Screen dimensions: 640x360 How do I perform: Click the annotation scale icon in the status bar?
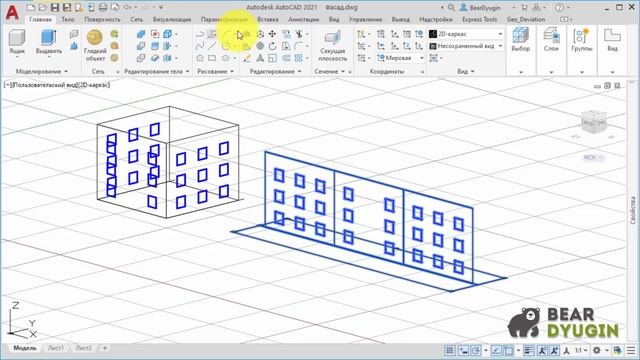[567, 351]
